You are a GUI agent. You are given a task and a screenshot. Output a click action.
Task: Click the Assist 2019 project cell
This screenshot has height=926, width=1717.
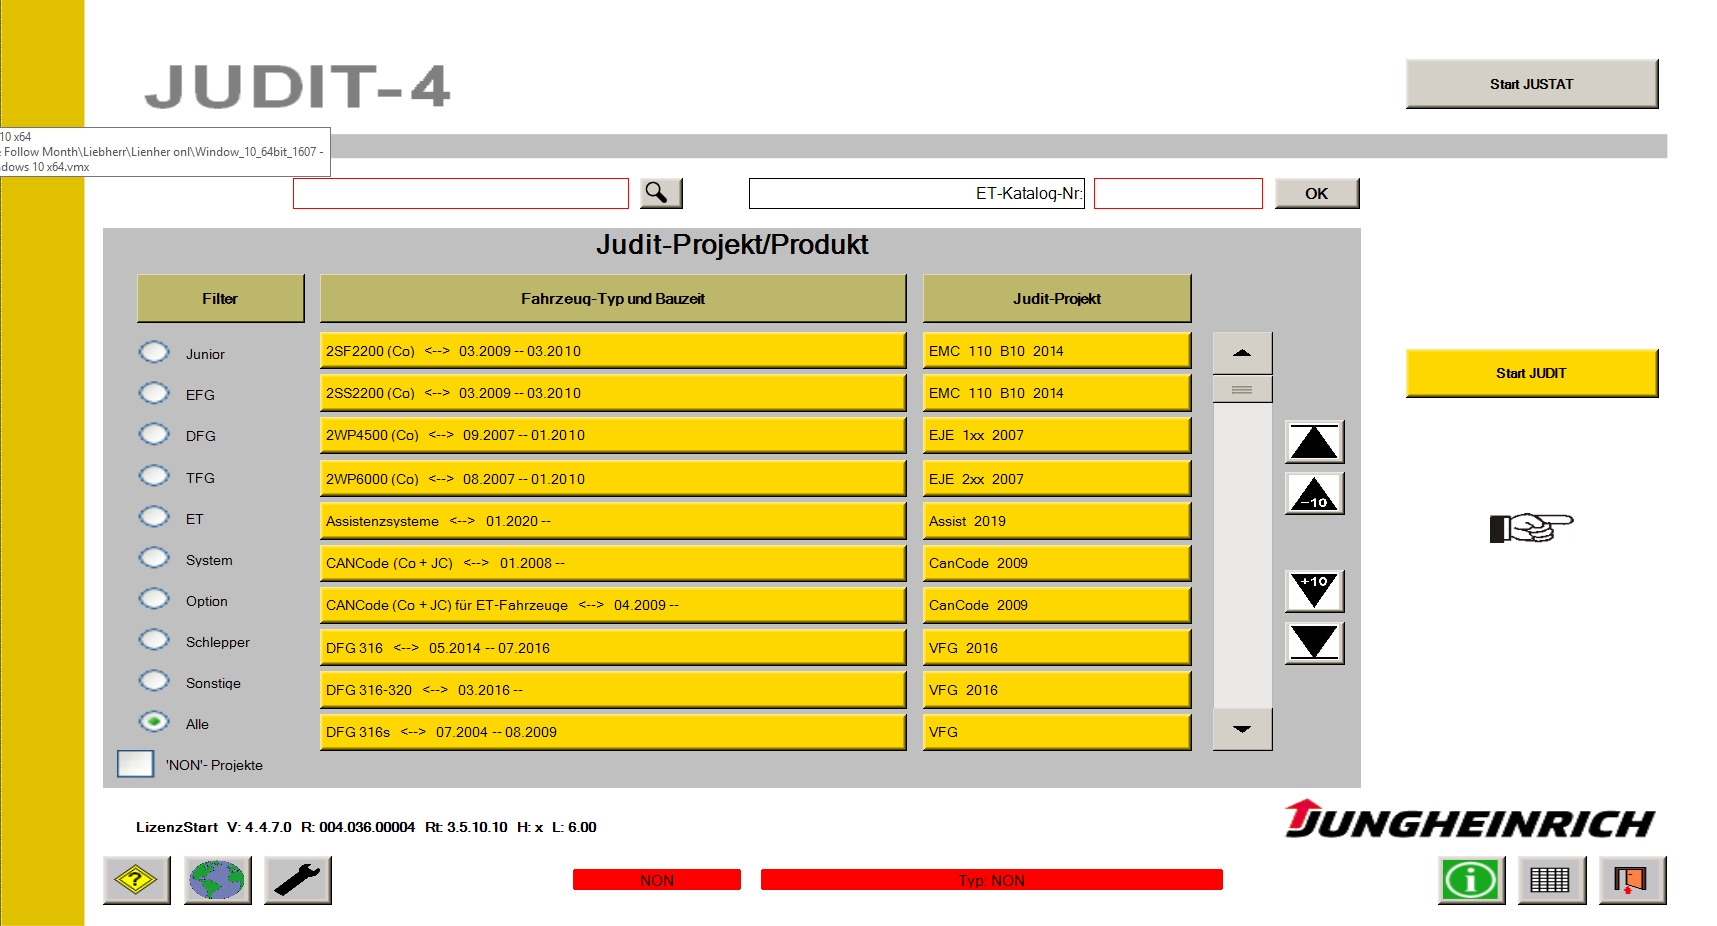point(1057,521)
